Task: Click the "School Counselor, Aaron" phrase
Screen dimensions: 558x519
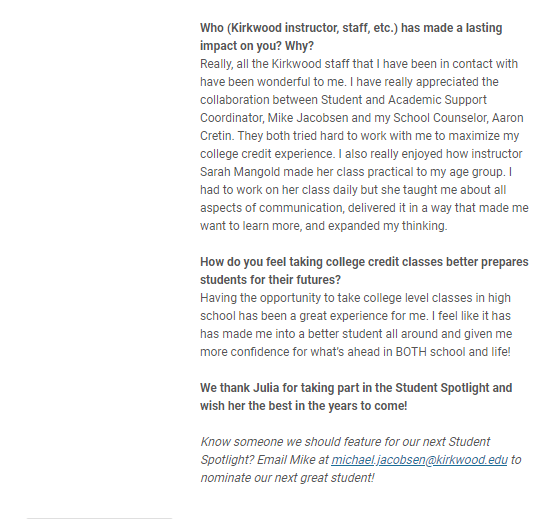Action: [458, 117]
